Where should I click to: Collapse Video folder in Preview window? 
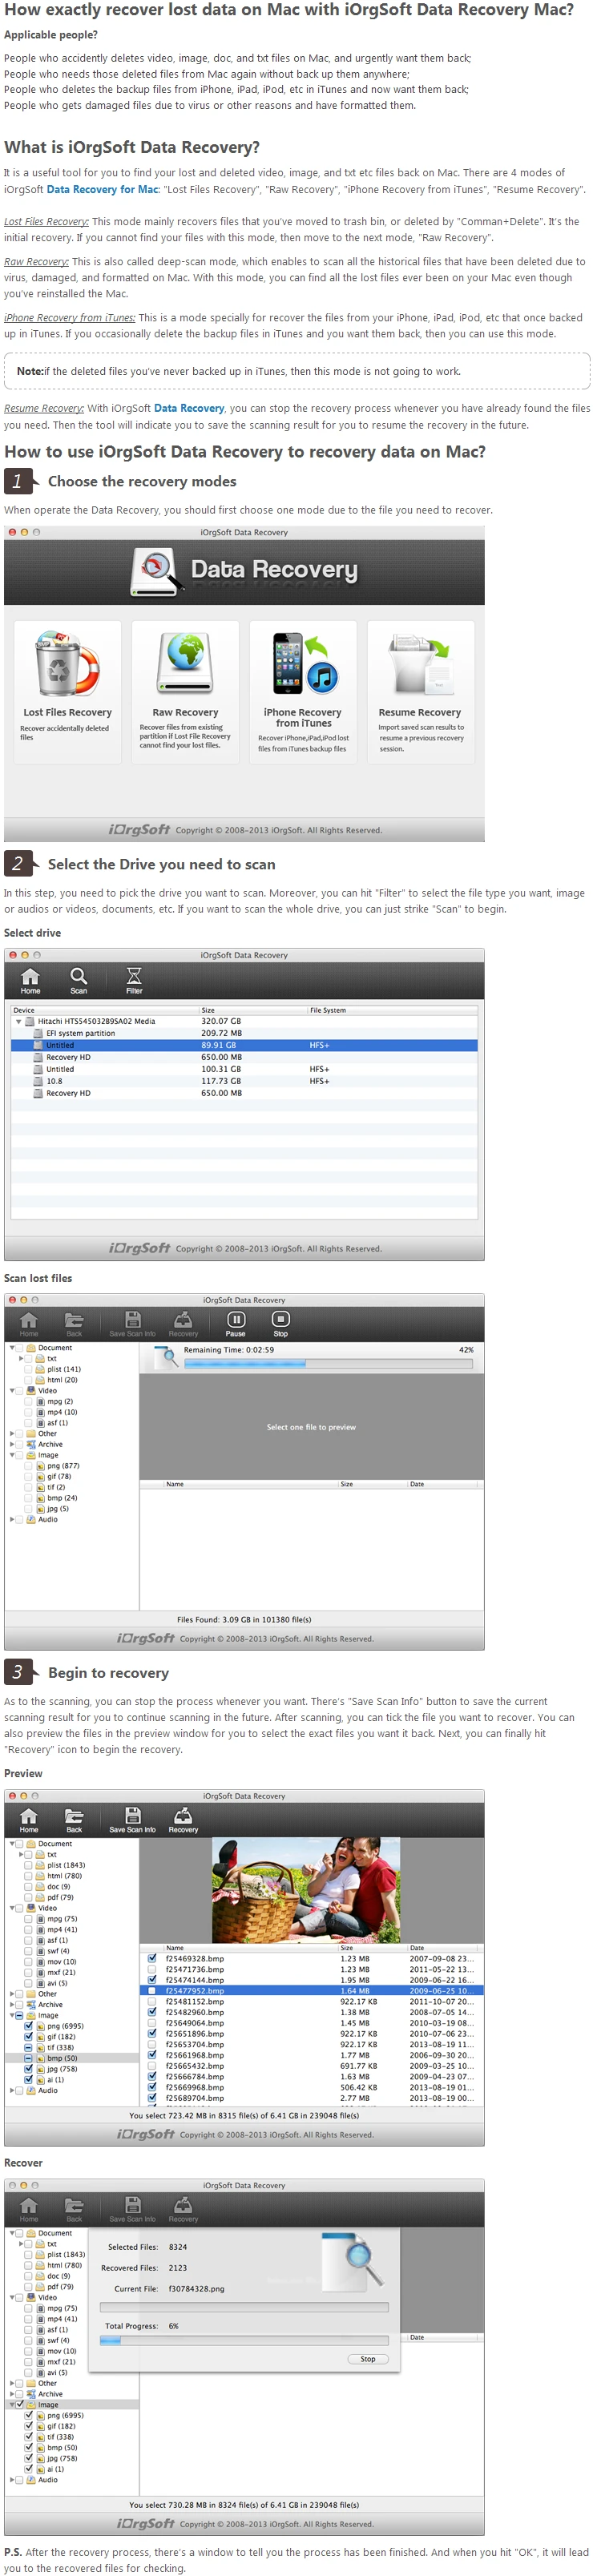point(12,1908)
